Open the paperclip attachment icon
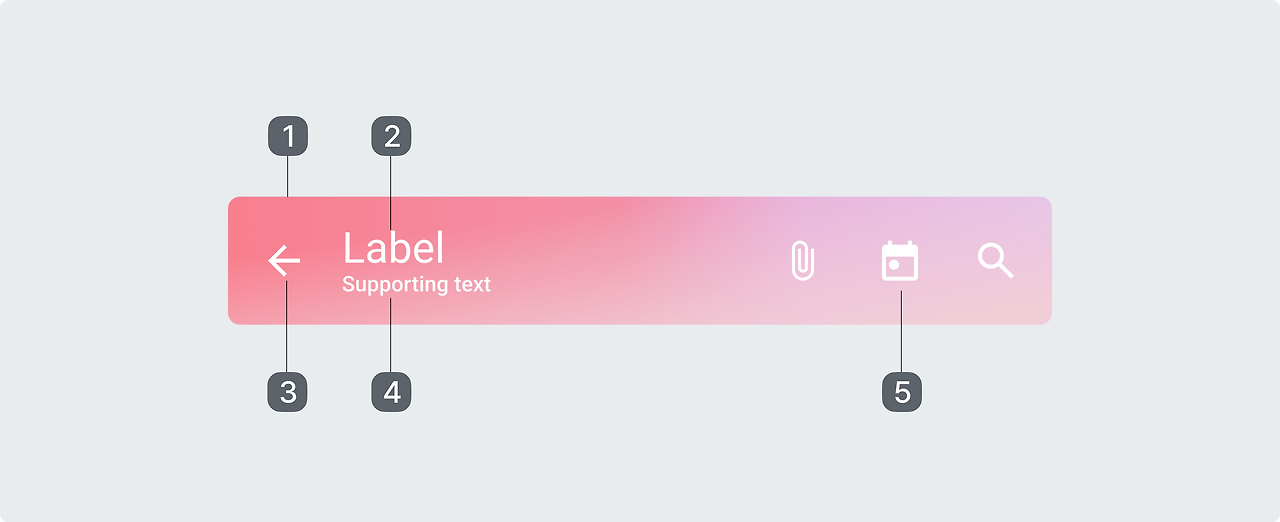This screenshot has height=522, width=1280. (x=802, y=261)
